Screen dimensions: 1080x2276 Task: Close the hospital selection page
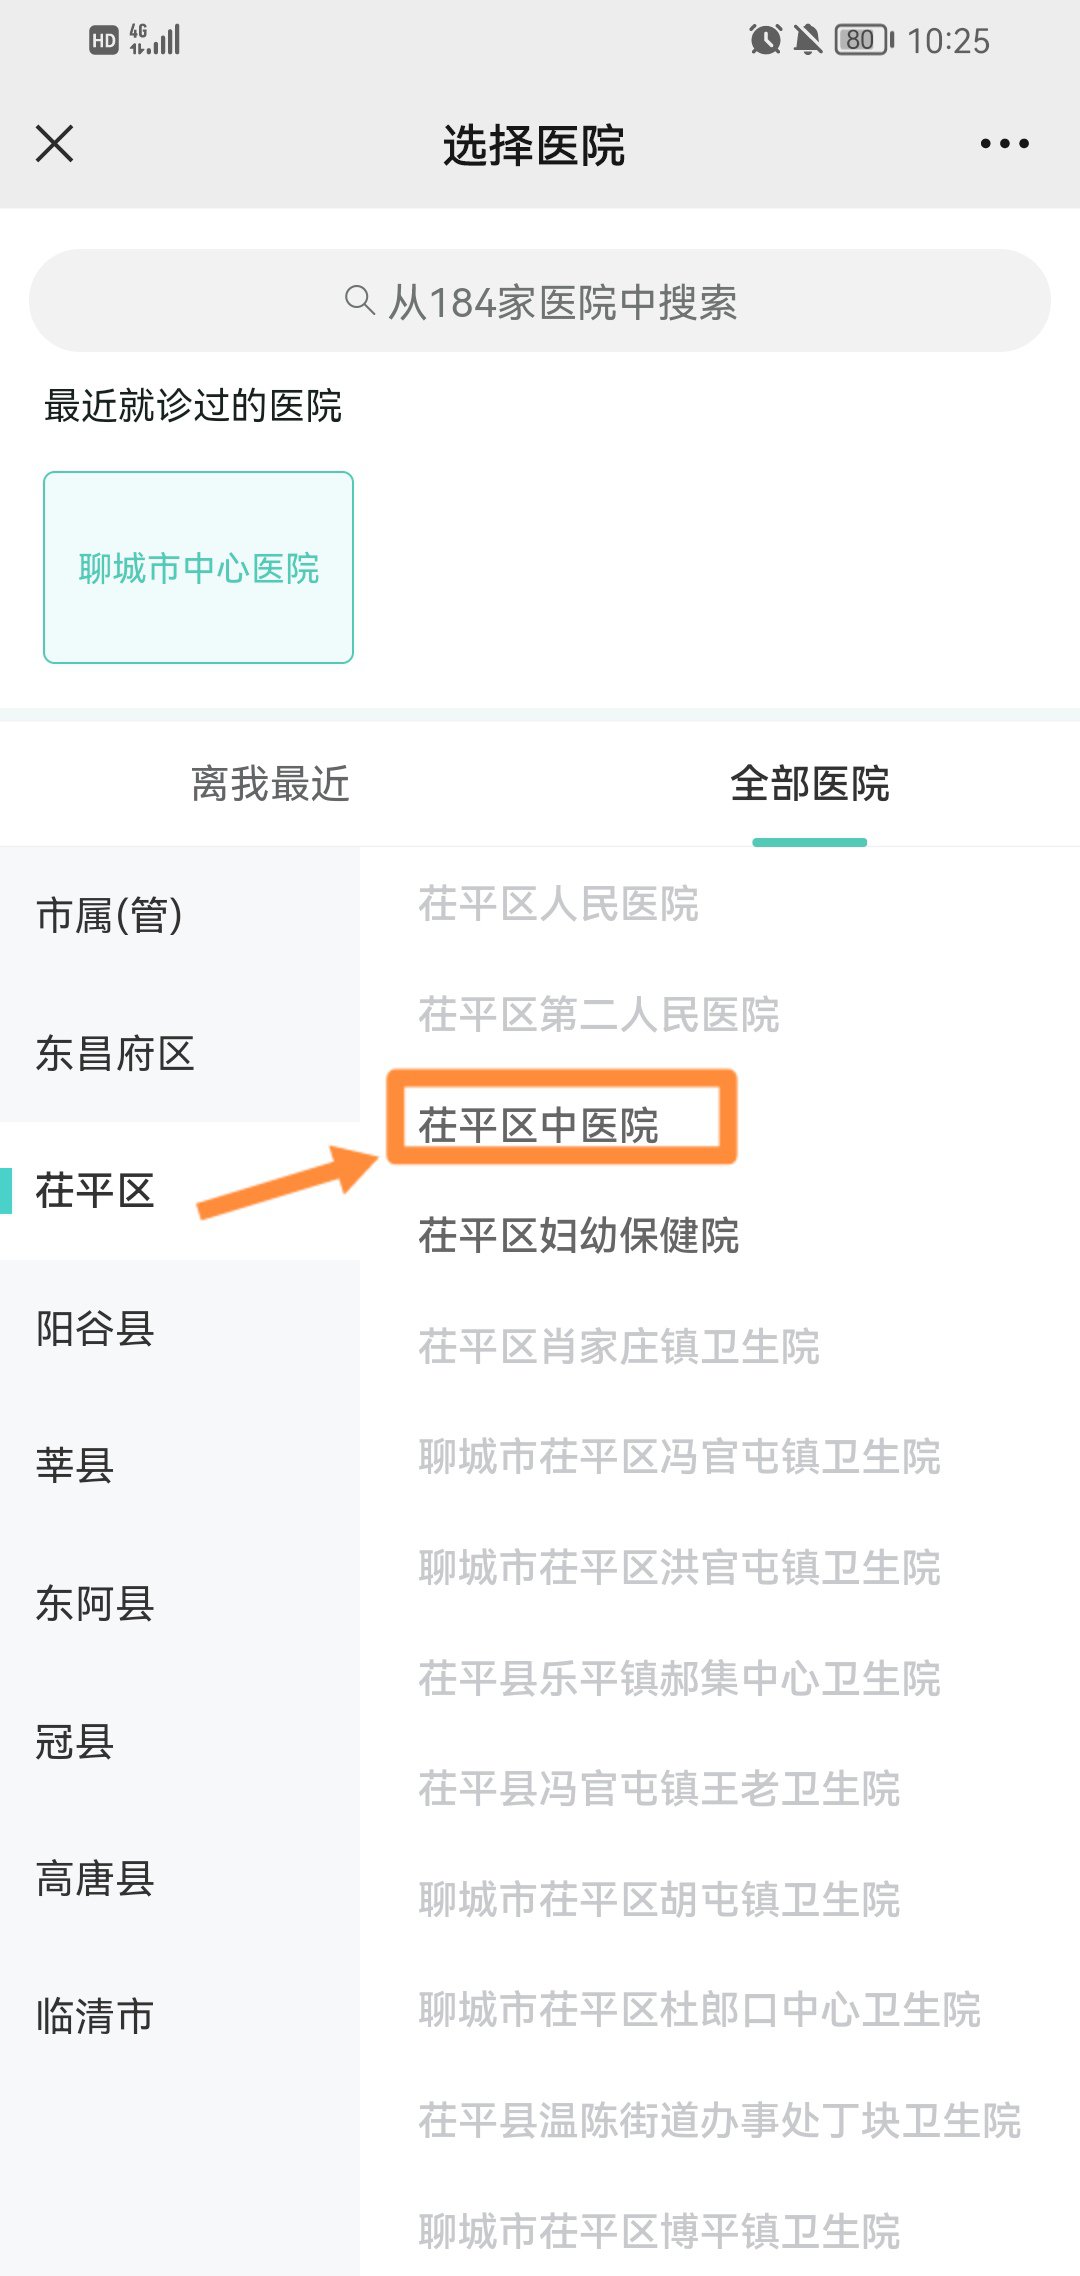tap(55, 144)
